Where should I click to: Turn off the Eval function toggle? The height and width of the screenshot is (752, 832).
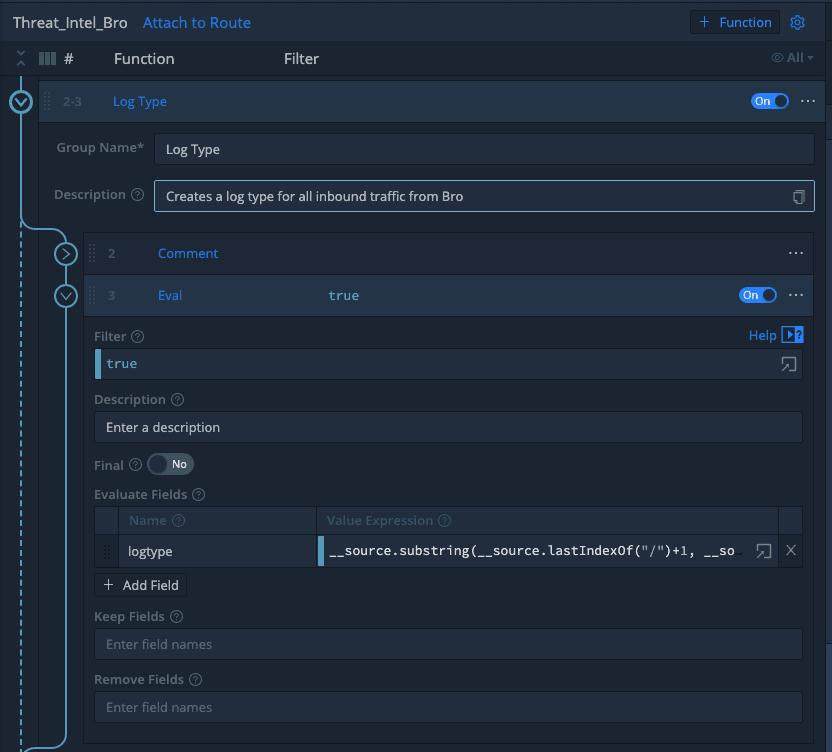coord(758,296)
